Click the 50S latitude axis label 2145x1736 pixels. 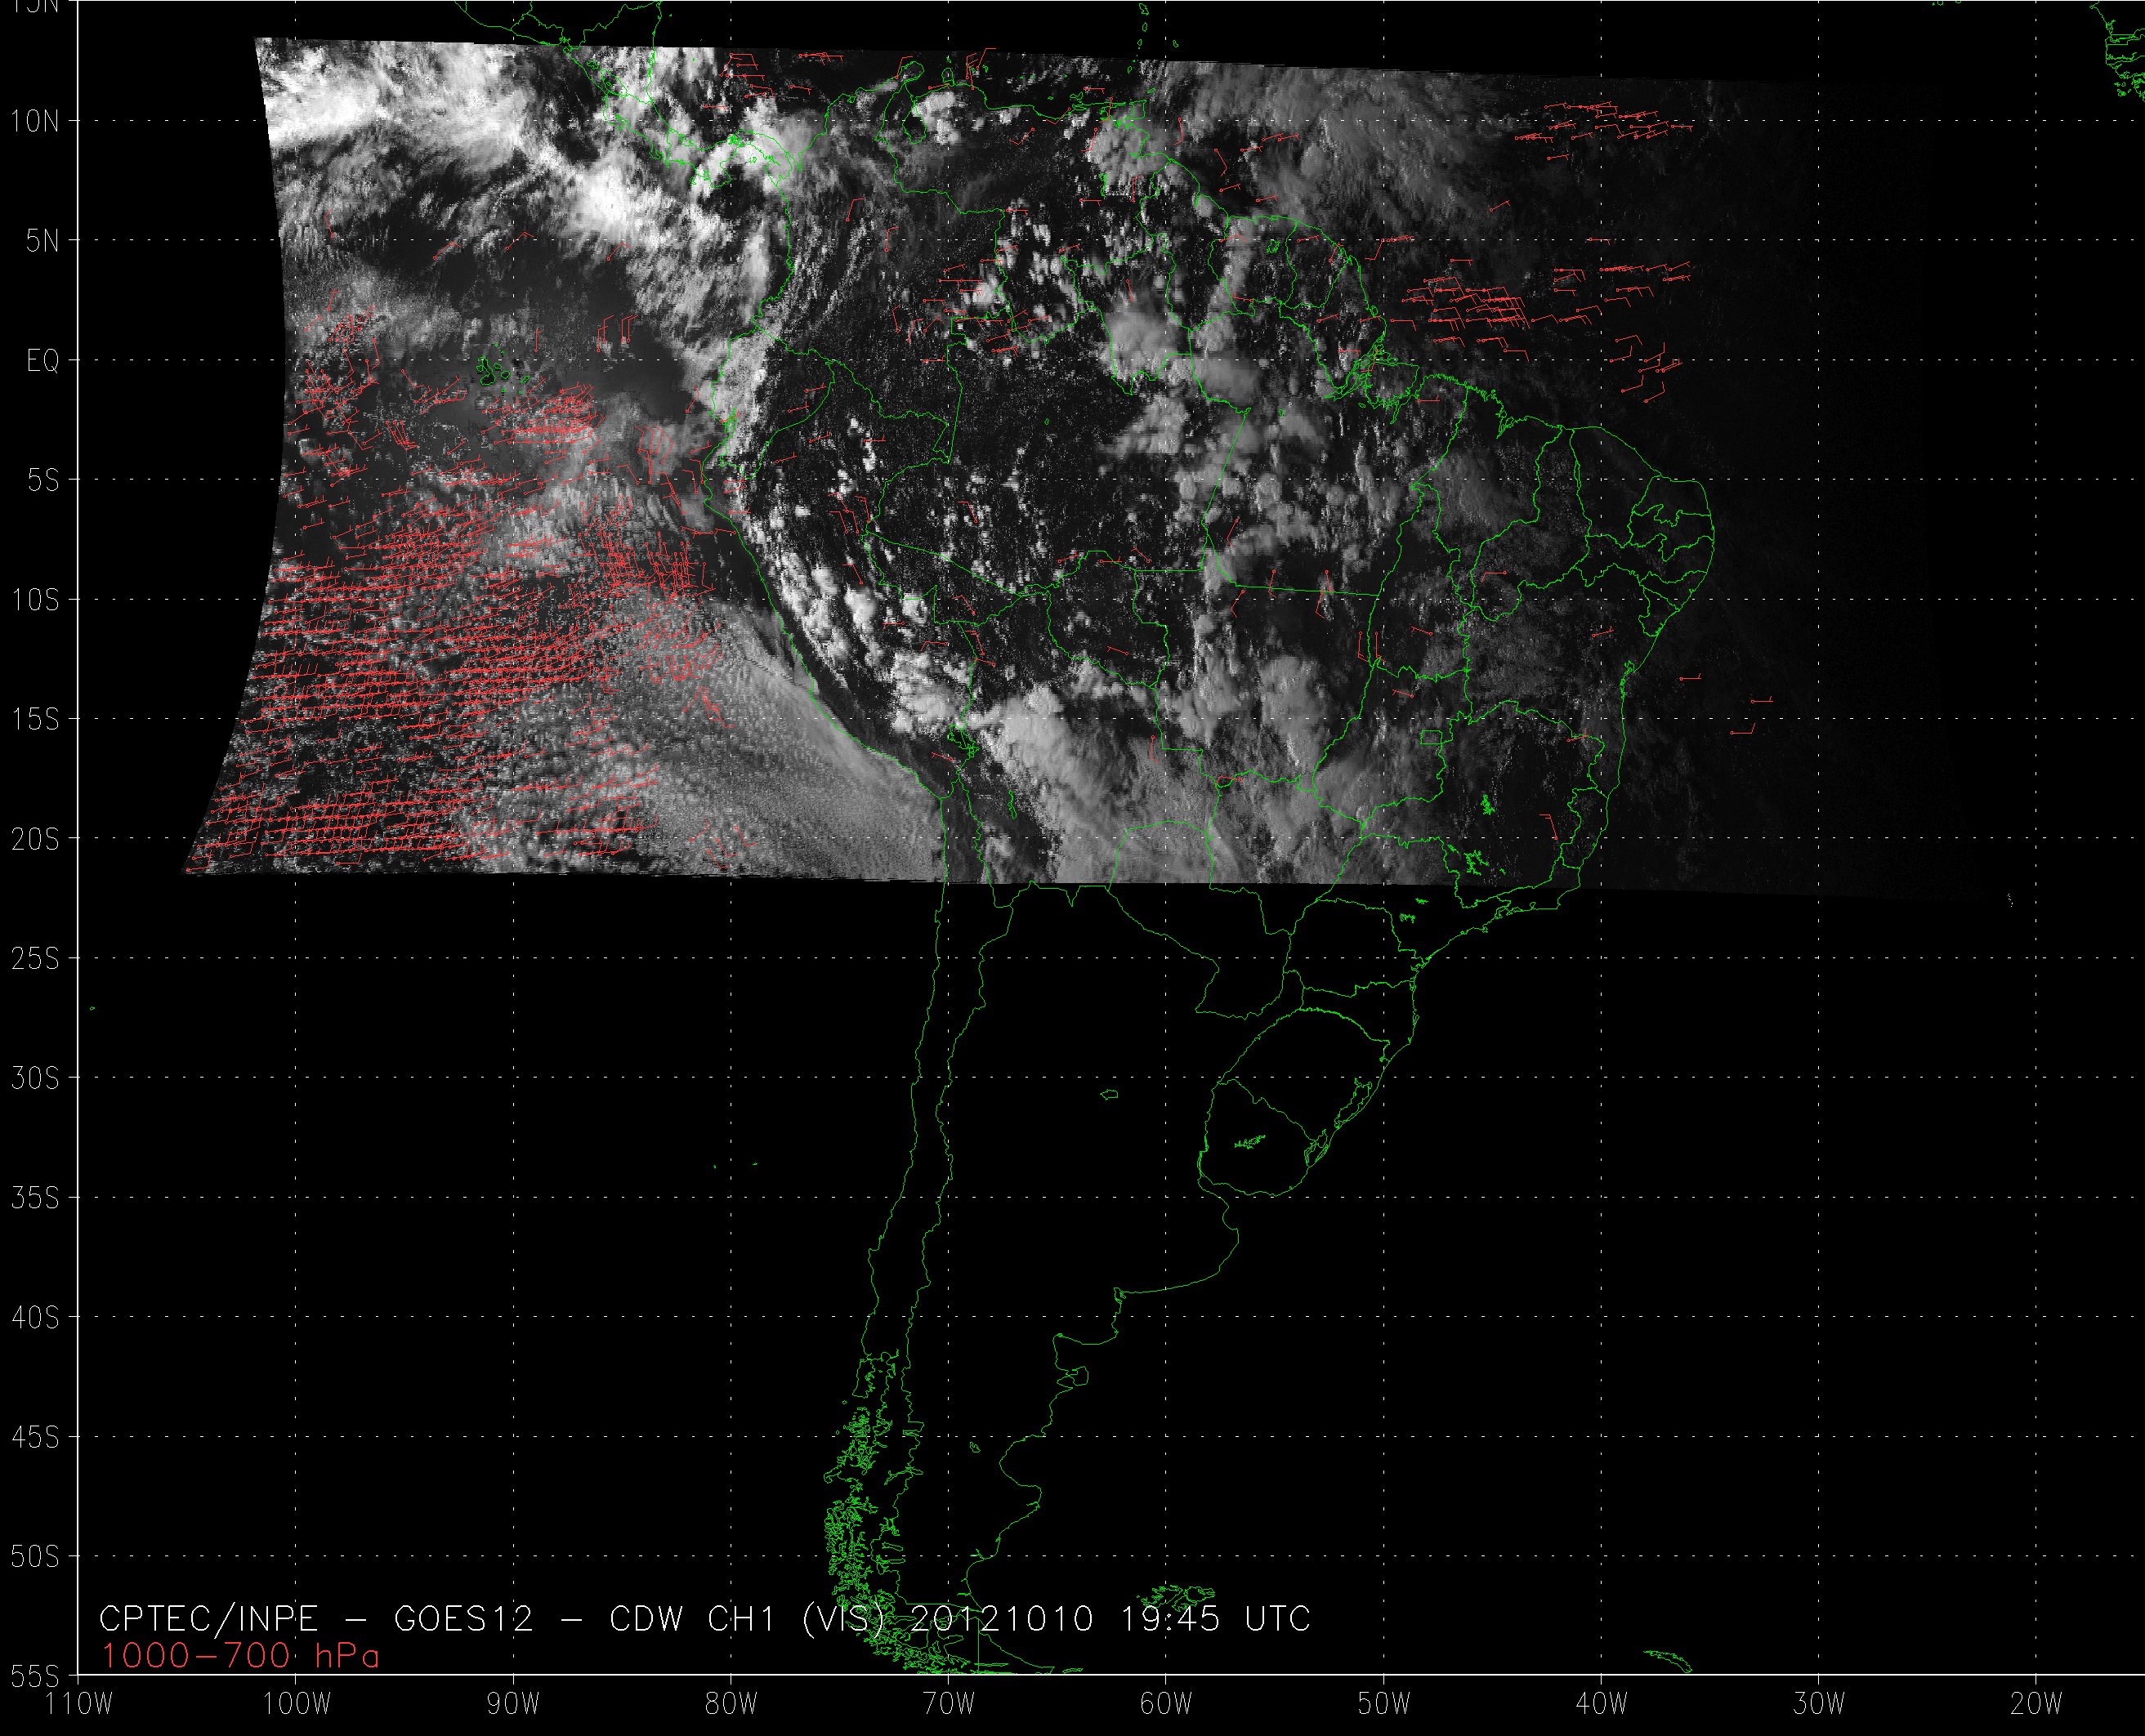tap(35, 1557)
